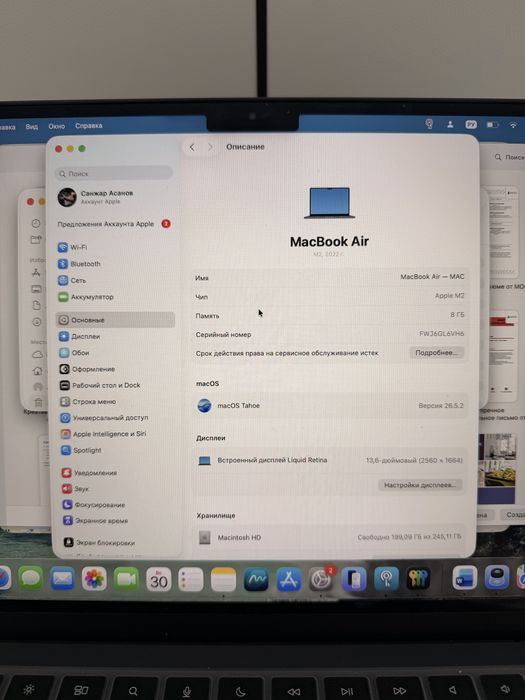
Task: Click the Подробнее… button
Action: pyautogui.click(x=437, y=353)
